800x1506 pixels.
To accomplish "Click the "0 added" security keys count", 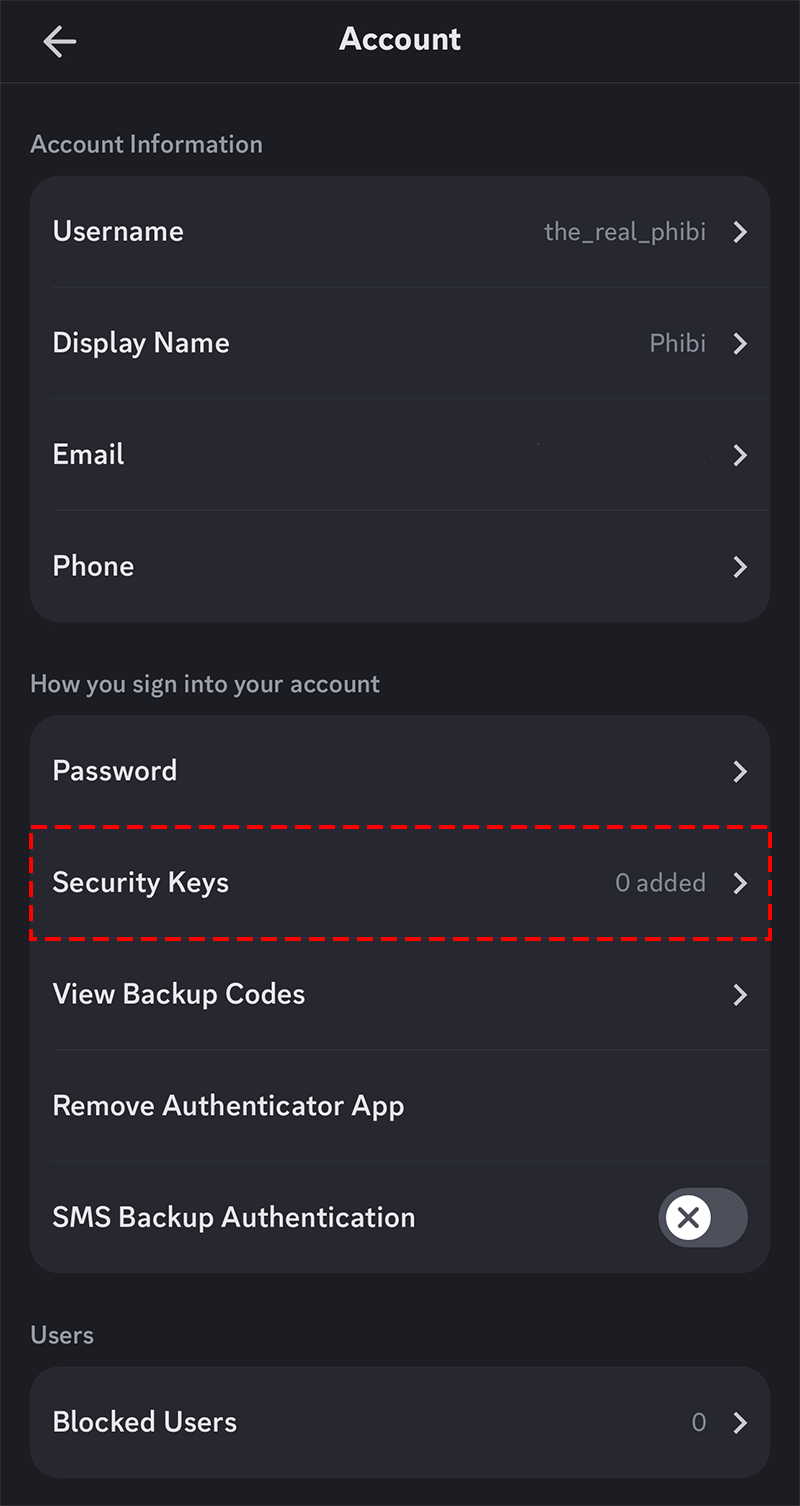I will [660, 883].
